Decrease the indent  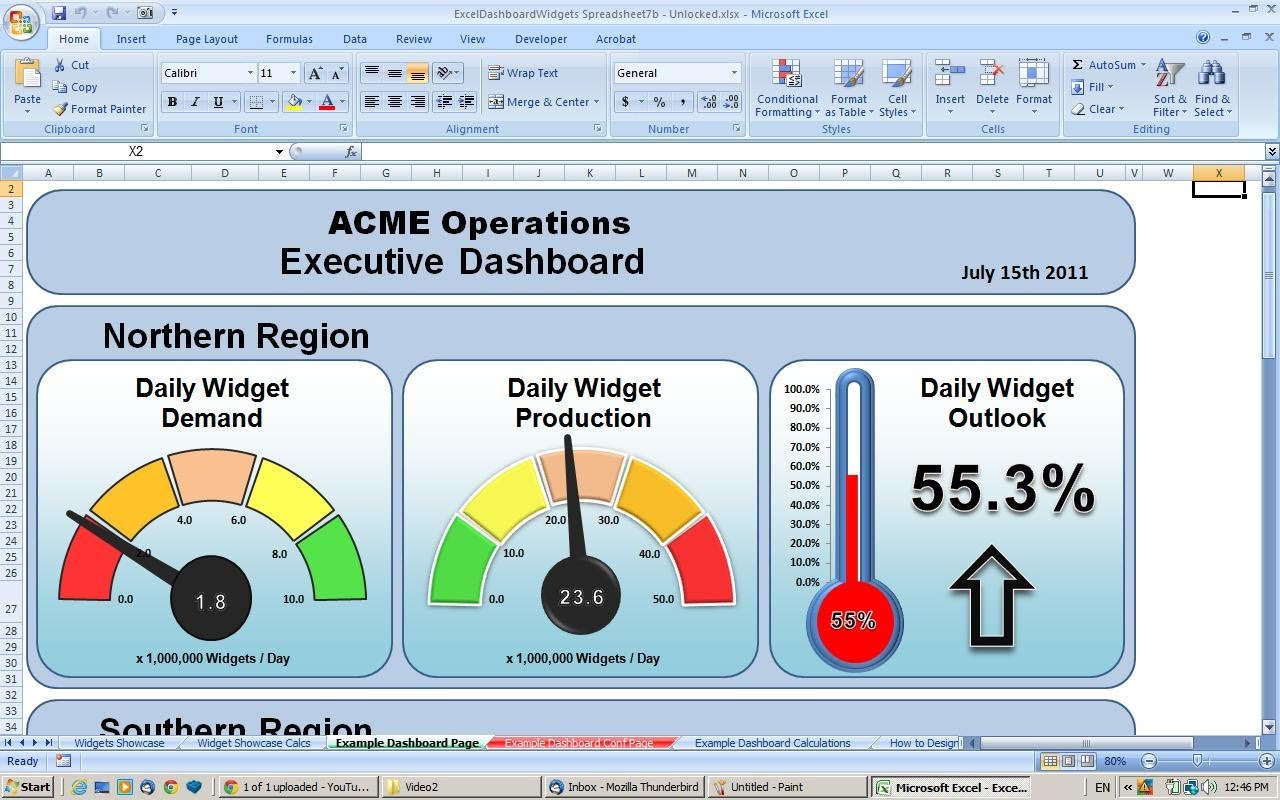tap(444, 102)
